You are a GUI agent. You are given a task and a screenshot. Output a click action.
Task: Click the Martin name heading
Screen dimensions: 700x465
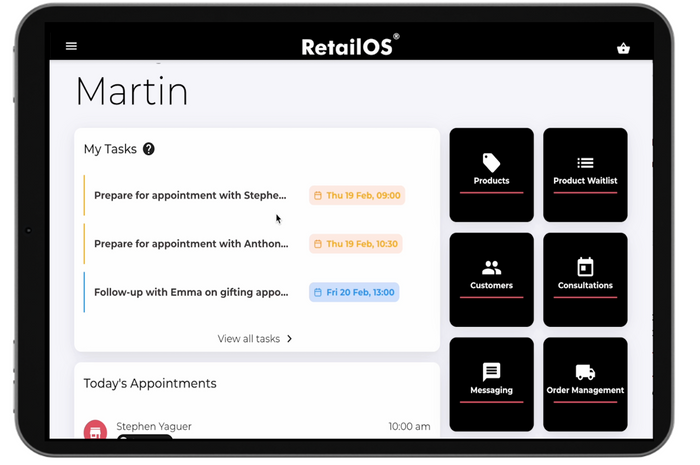click(132, 91)
